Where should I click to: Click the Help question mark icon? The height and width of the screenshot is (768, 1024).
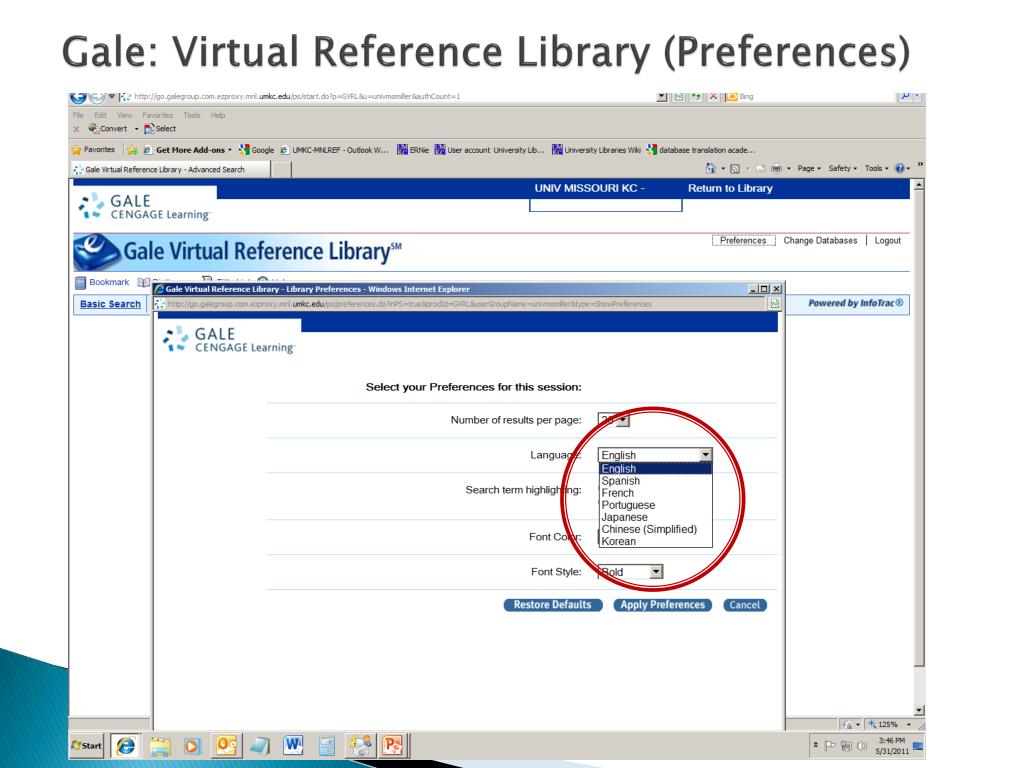(900, 168)
